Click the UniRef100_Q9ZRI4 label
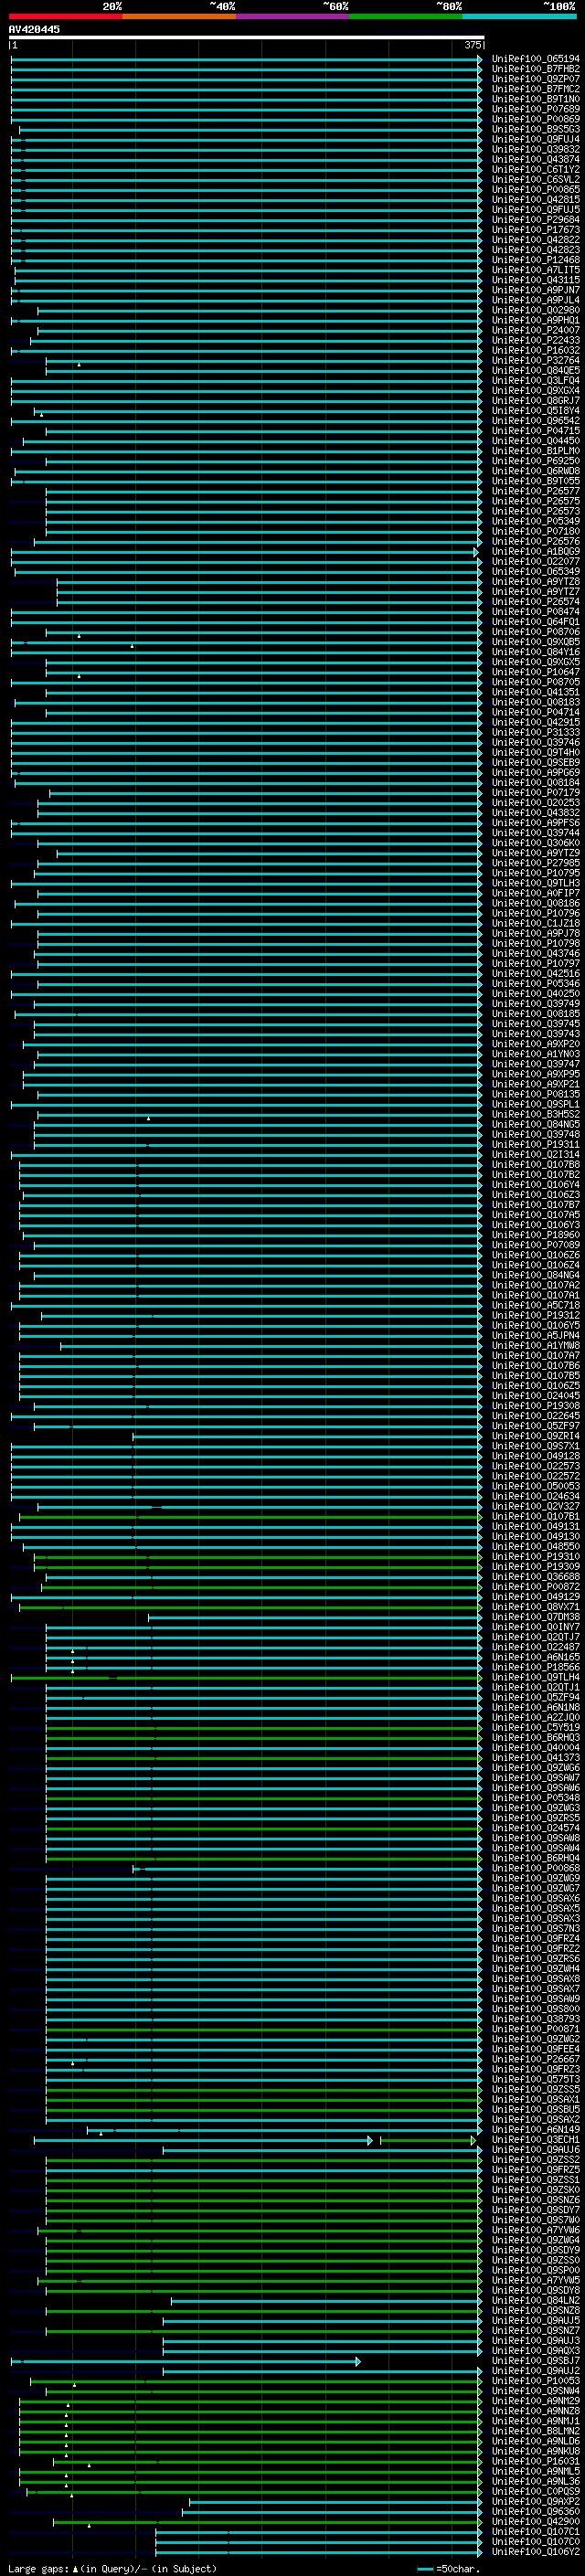Viewport: 585px width, 2576px height. pos(535,1436)
